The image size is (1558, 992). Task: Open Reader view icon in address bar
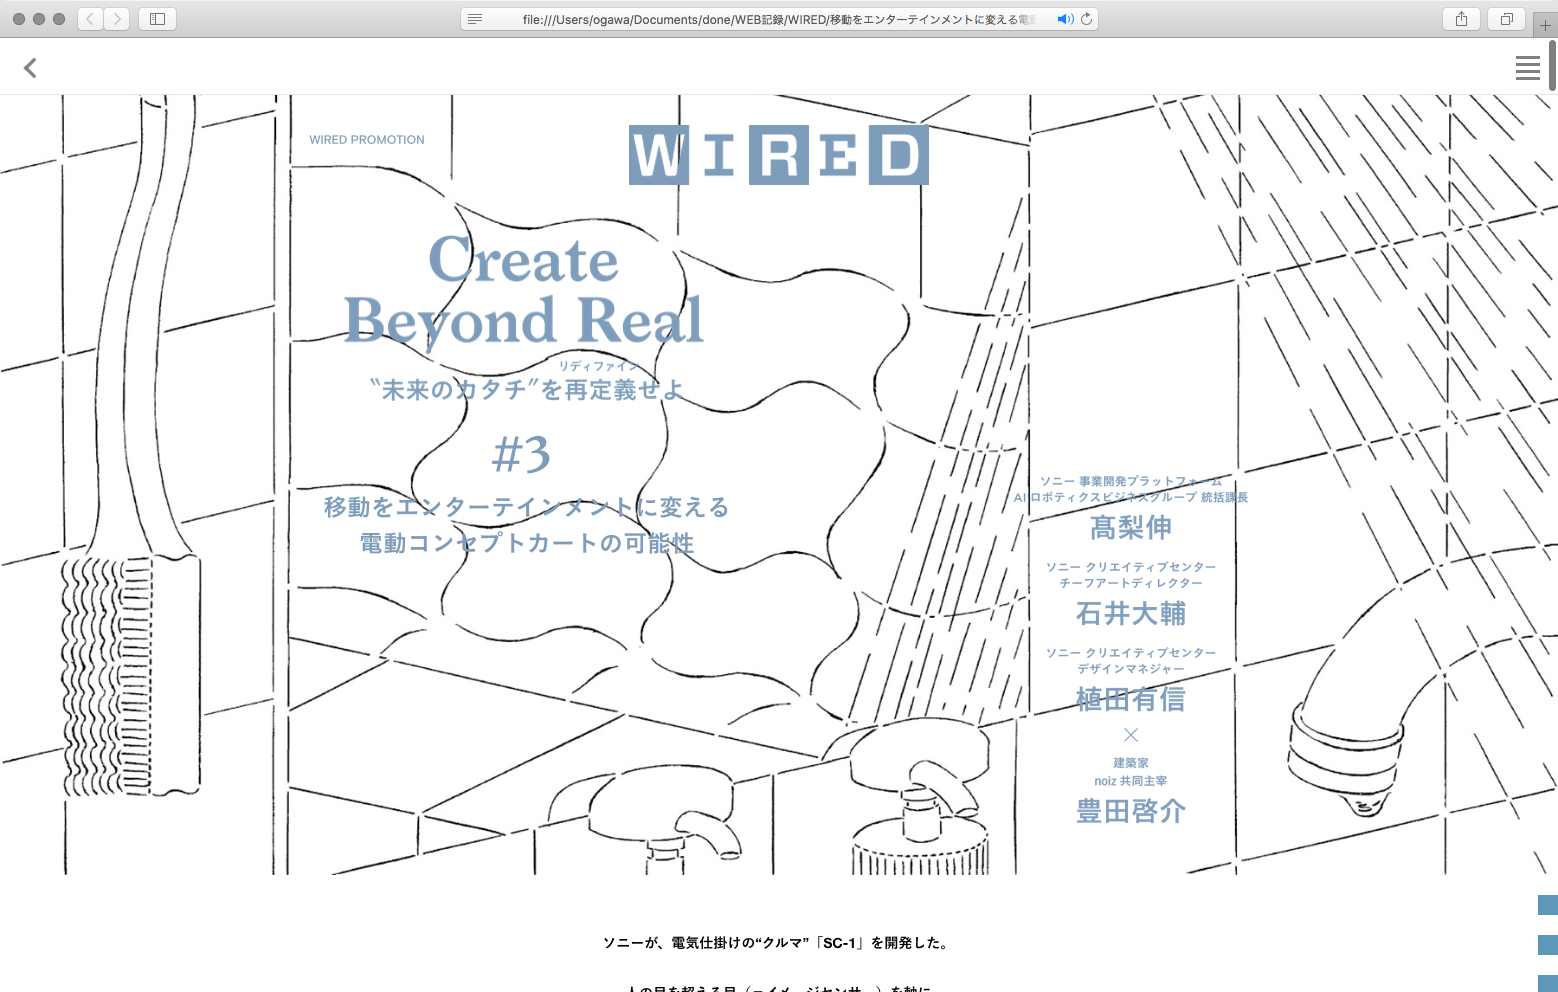coord(475,19)
